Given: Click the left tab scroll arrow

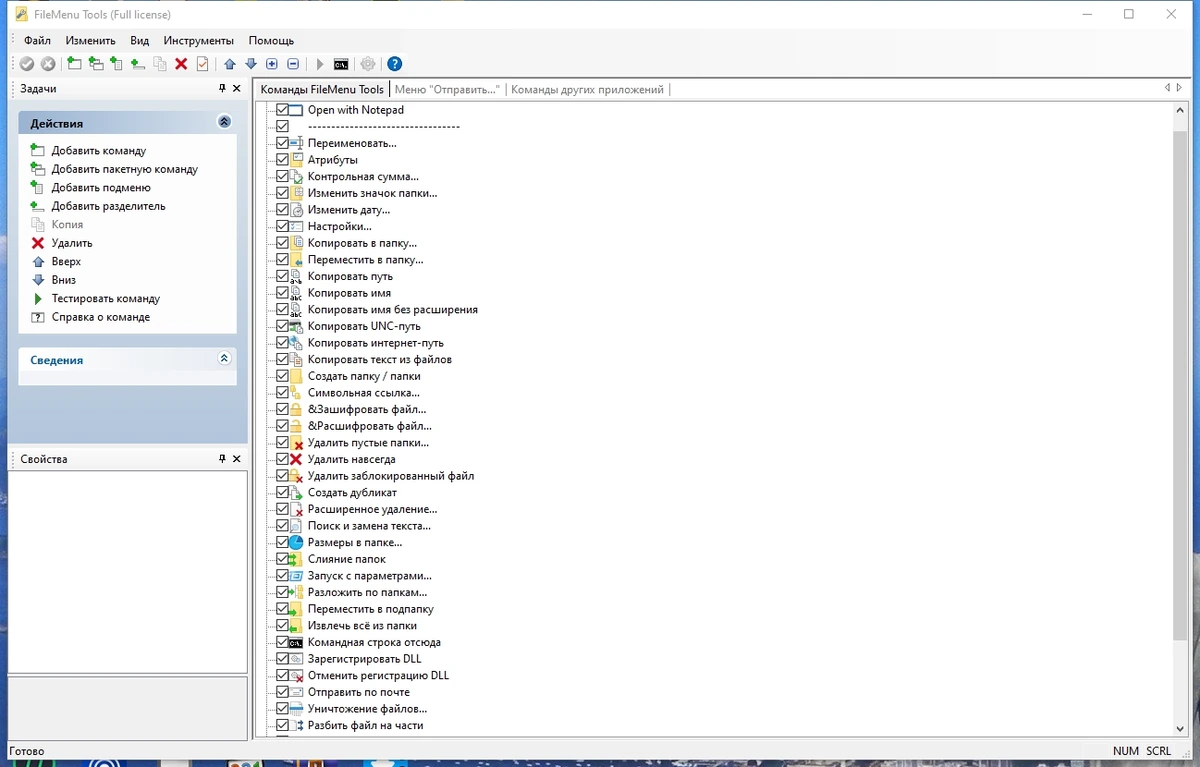Looking at the screenshot, I should (1167, 88).
